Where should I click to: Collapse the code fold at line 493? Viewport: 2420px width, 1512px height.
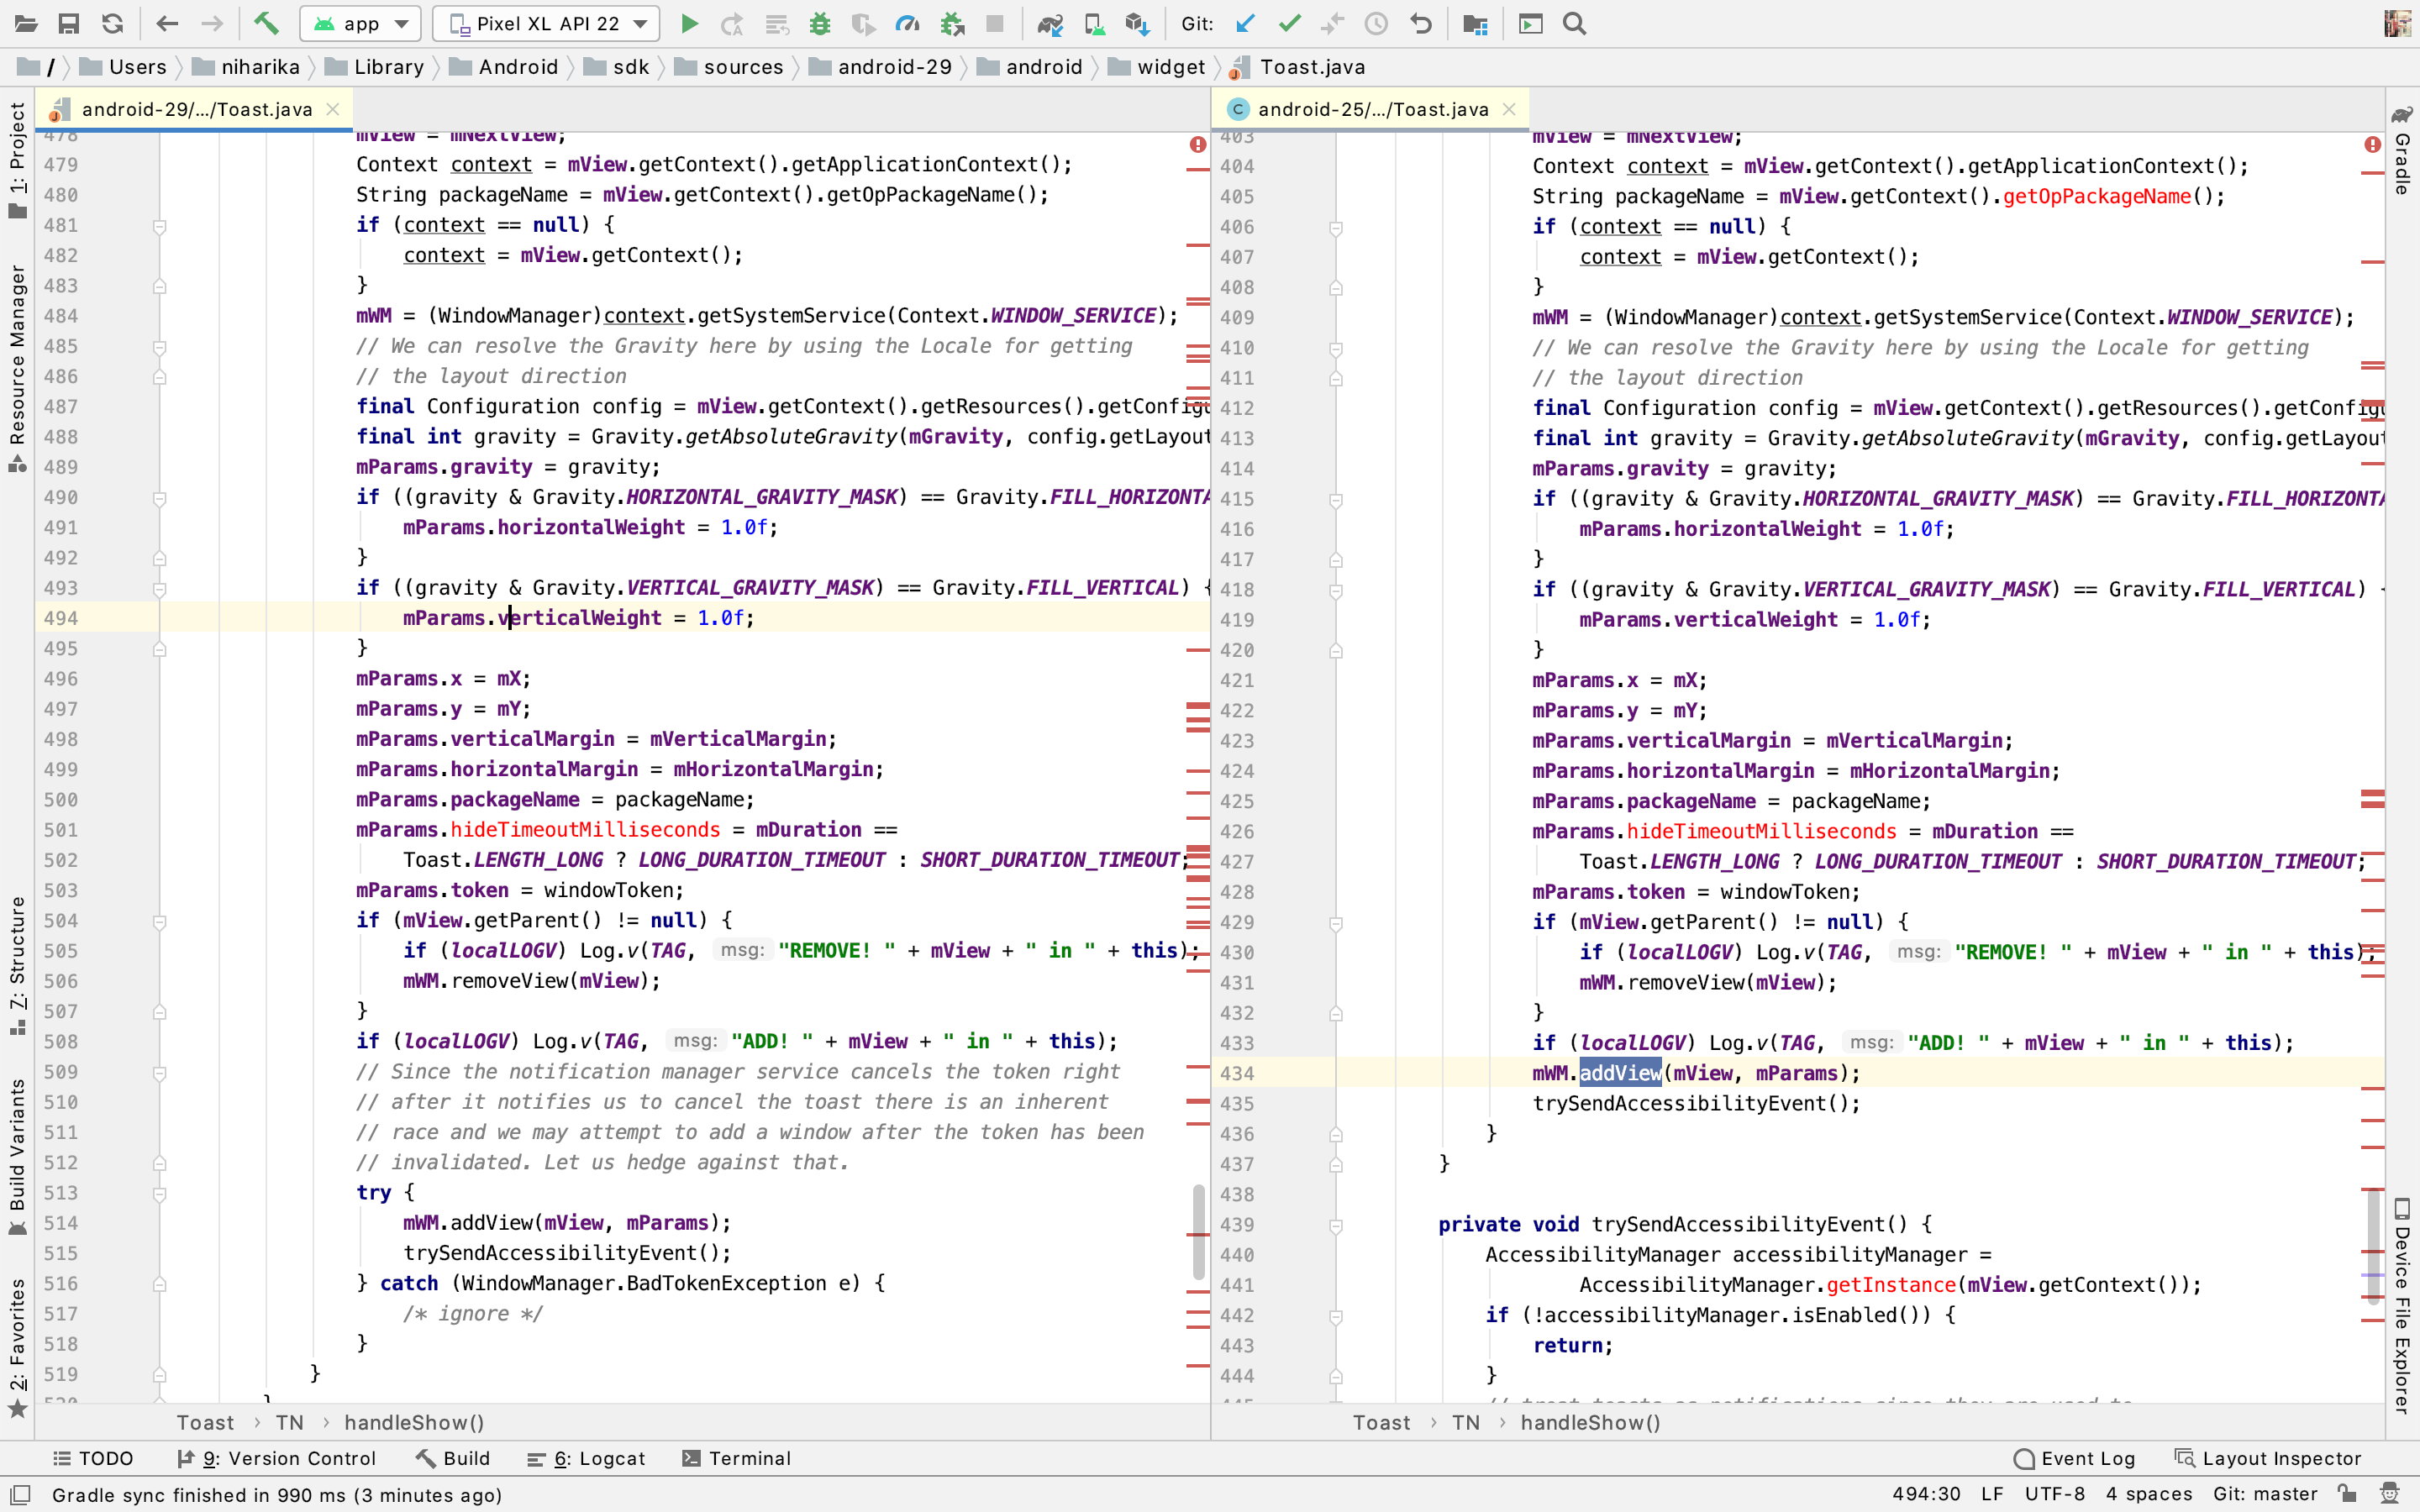[160, 589]
